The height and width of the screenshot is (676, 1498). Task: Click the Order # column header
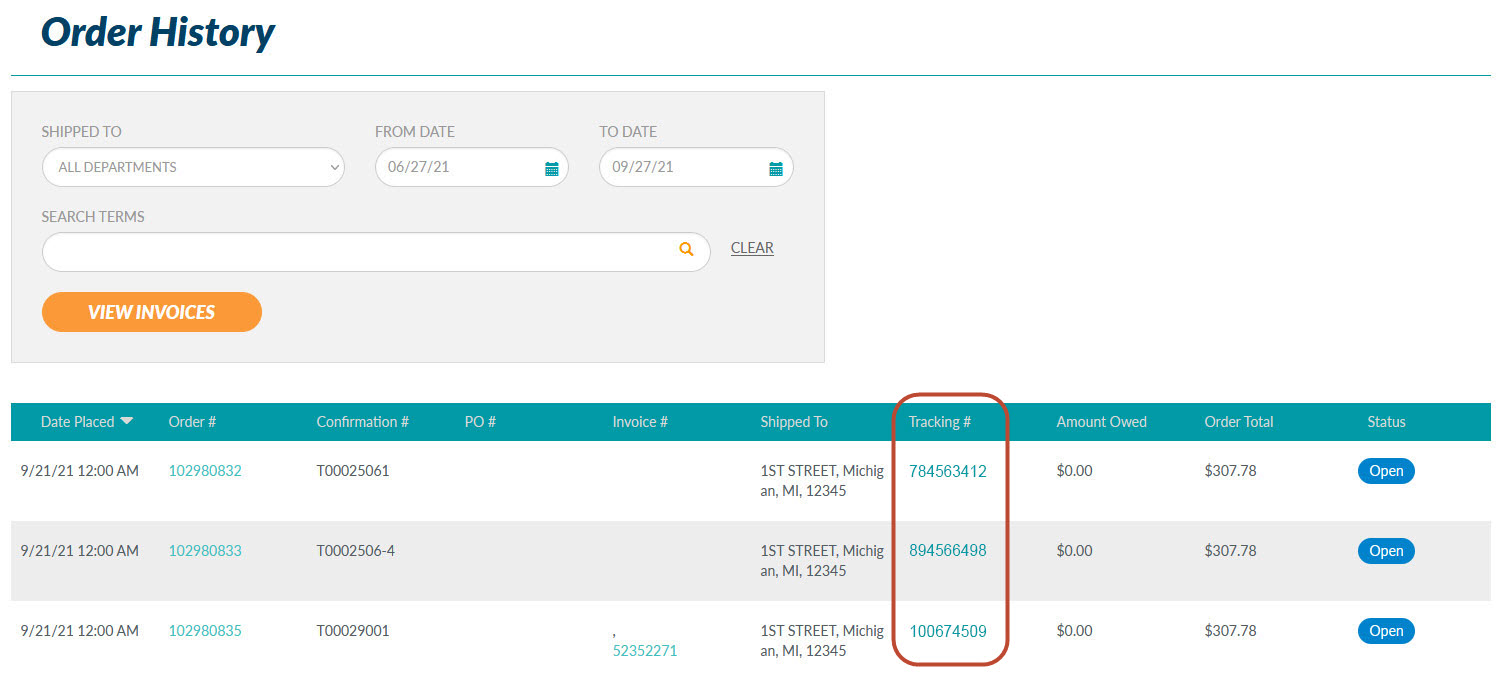click(193, 422)
